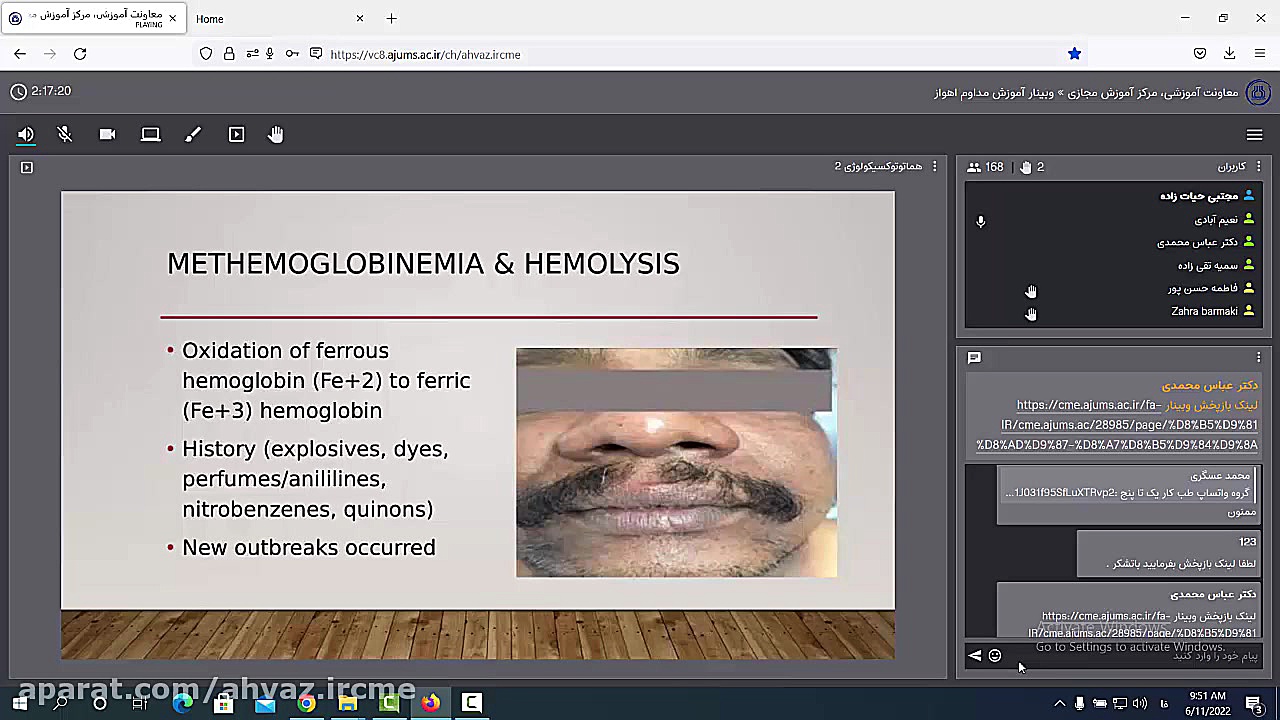The width and height of the screenshot is (1280, 720).
Task: Open the chat panel options menu
Action: tap(1258, 357)
